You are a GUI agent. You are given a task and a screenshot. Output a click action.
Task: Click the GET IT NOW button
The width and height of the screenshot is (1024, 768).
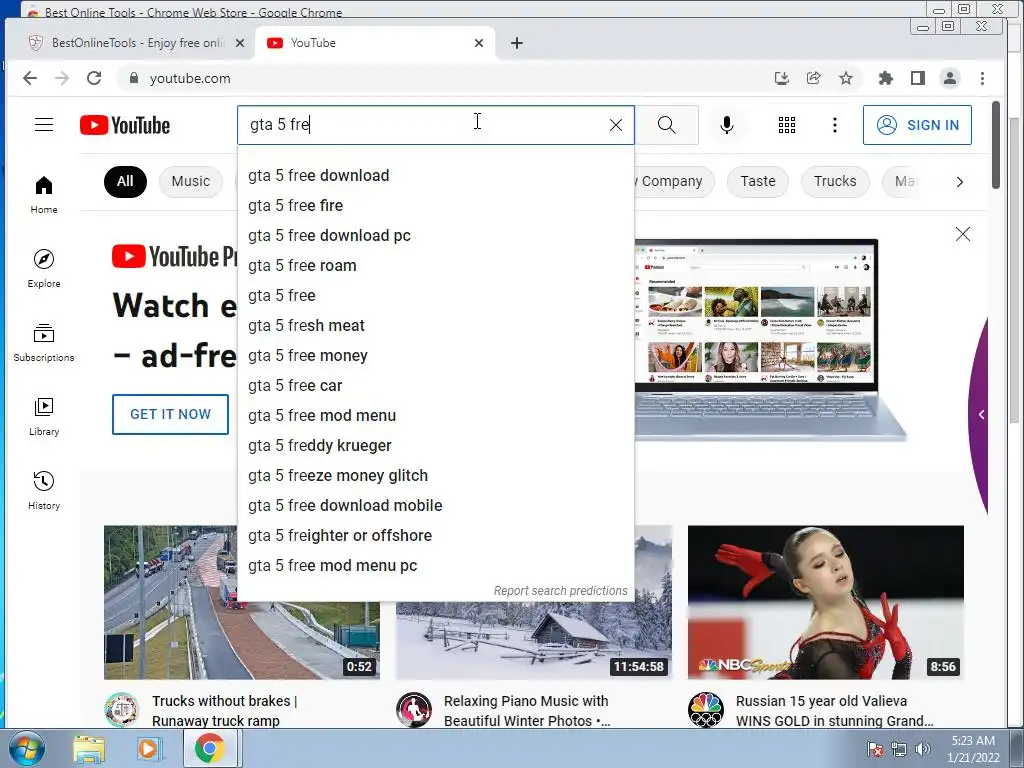pos(170,414)
